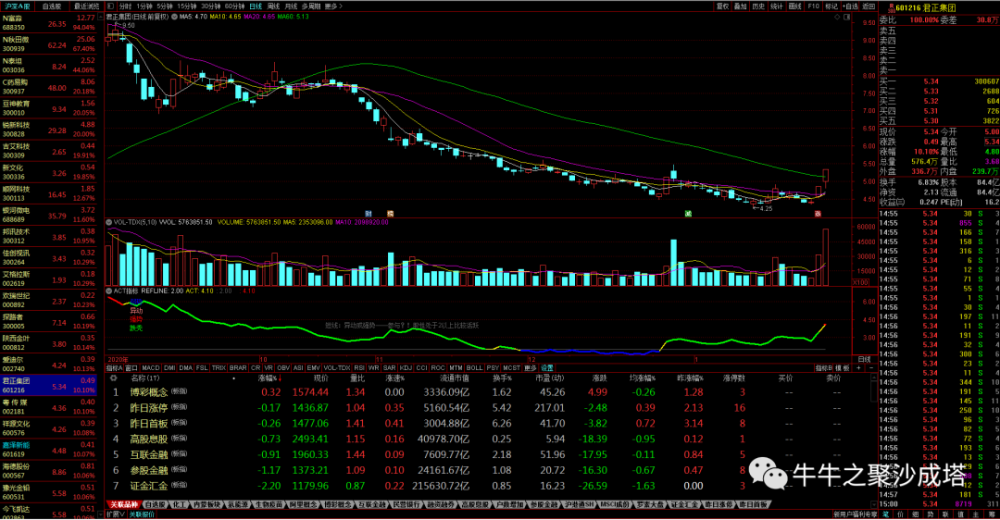Click 模板 template button

[842, 368]
